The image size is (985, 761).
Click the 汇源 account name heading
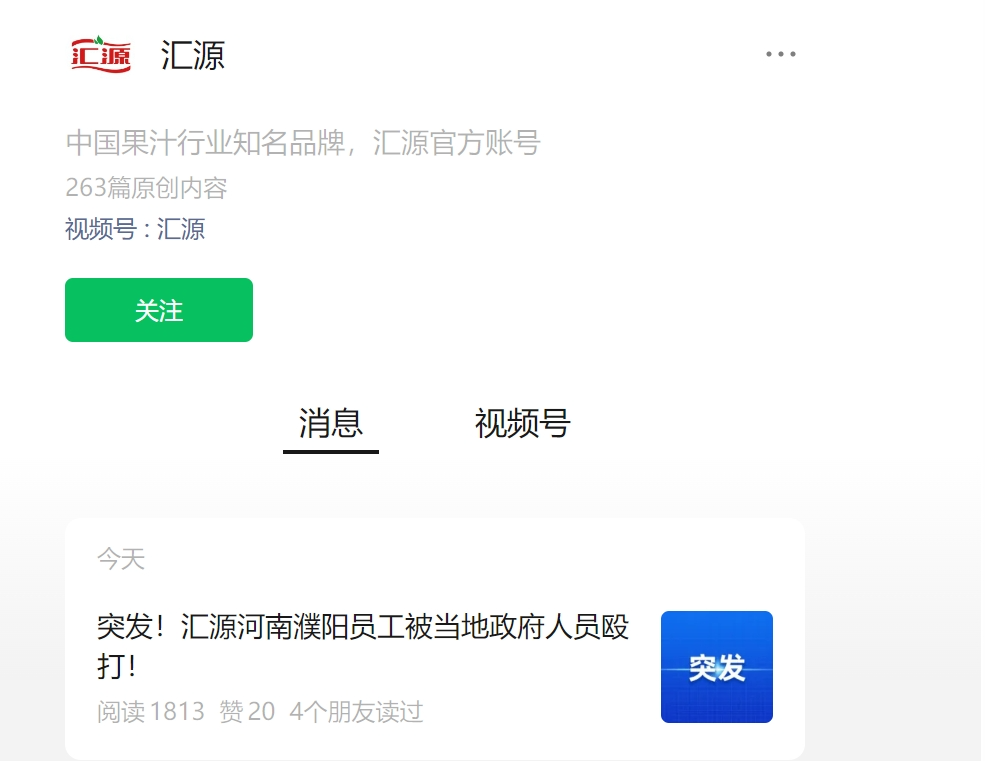coord(193,55)
